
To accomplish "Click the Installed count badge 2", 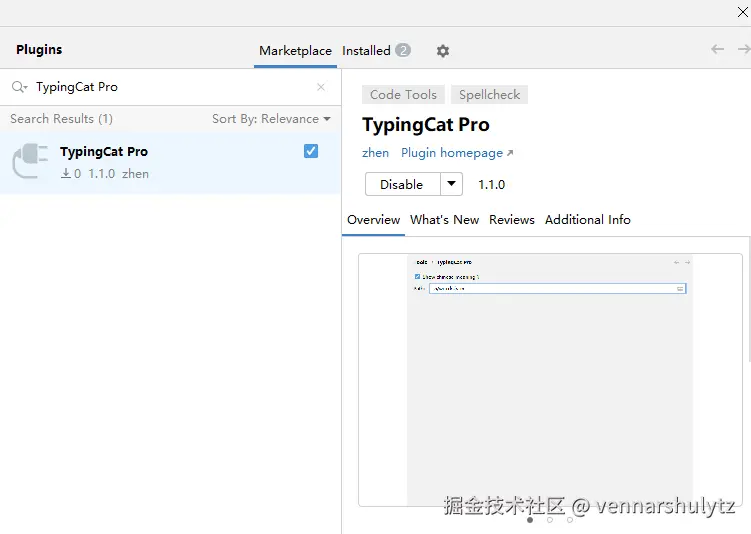I will pos(403,50).
